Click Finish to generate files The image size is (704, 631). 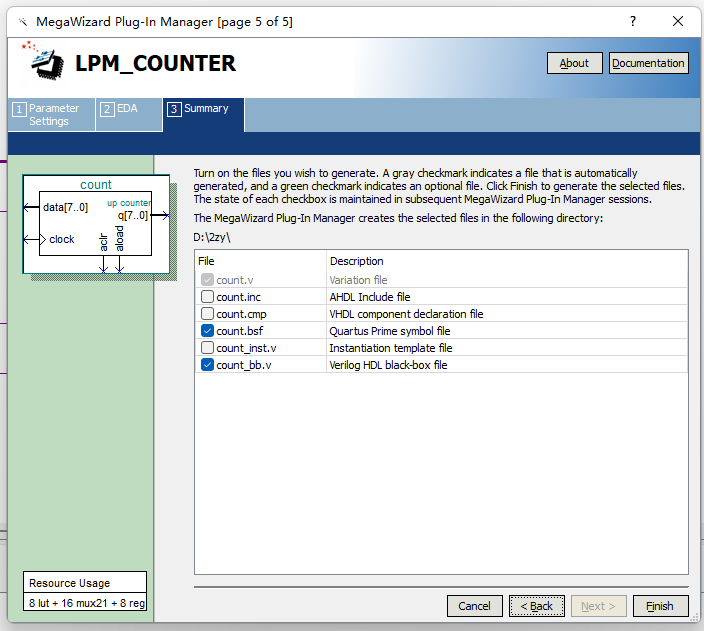660,606
